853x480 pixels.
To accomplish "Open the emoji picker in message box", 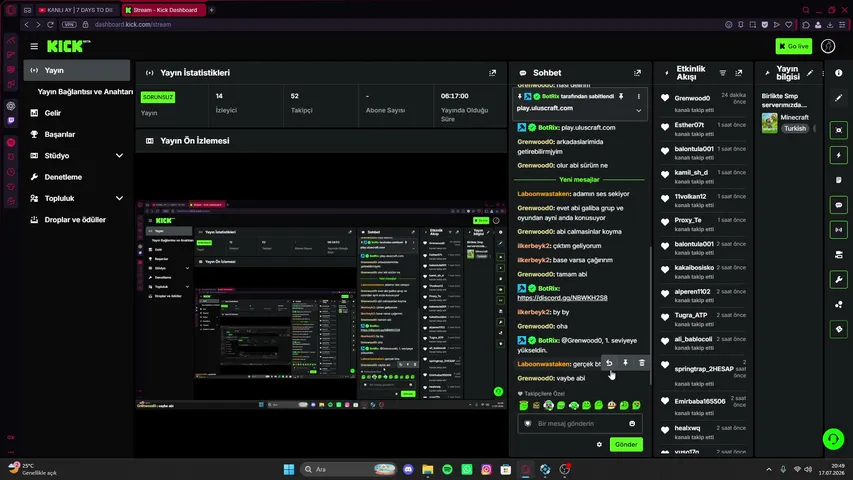I will coord(632,423).
